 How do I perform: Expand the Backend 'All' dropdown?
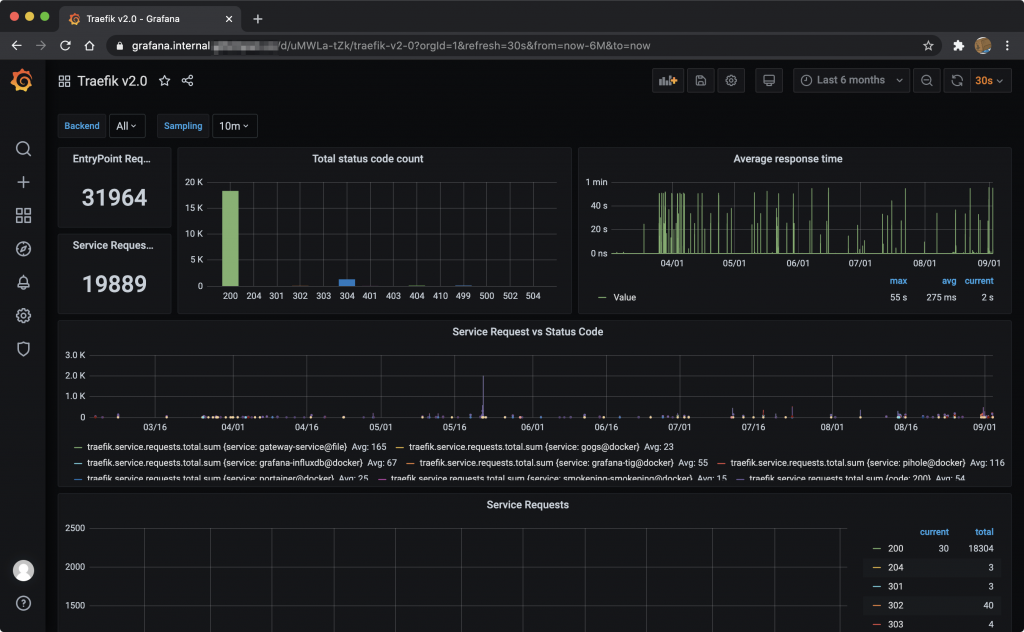[x=127, y=126]
